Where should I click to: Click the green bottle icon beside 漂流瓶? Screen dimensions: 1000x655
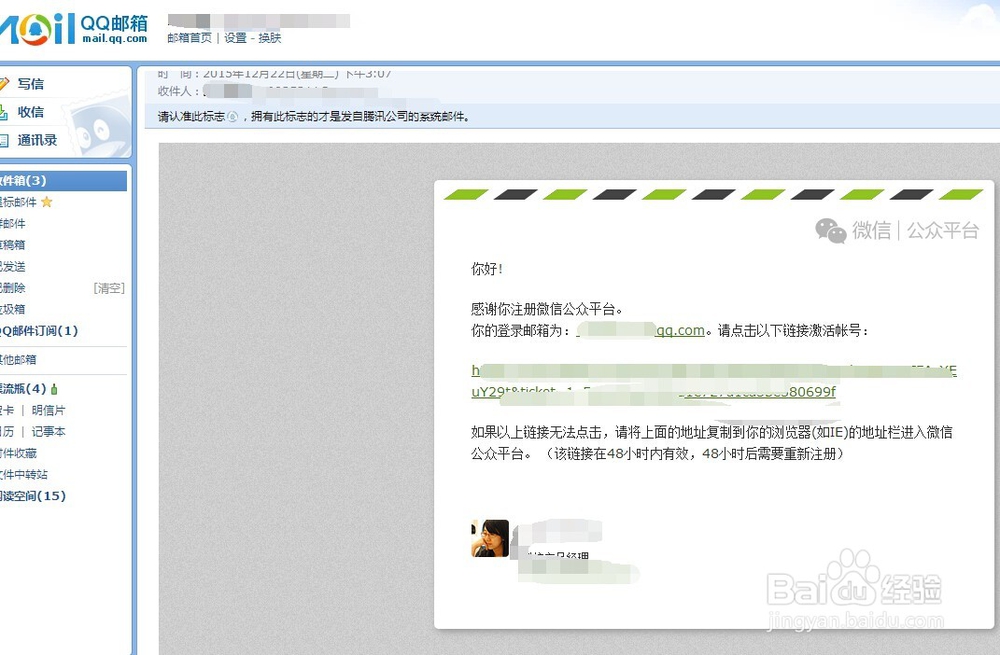pyautogui.click(x=54, y=388)
